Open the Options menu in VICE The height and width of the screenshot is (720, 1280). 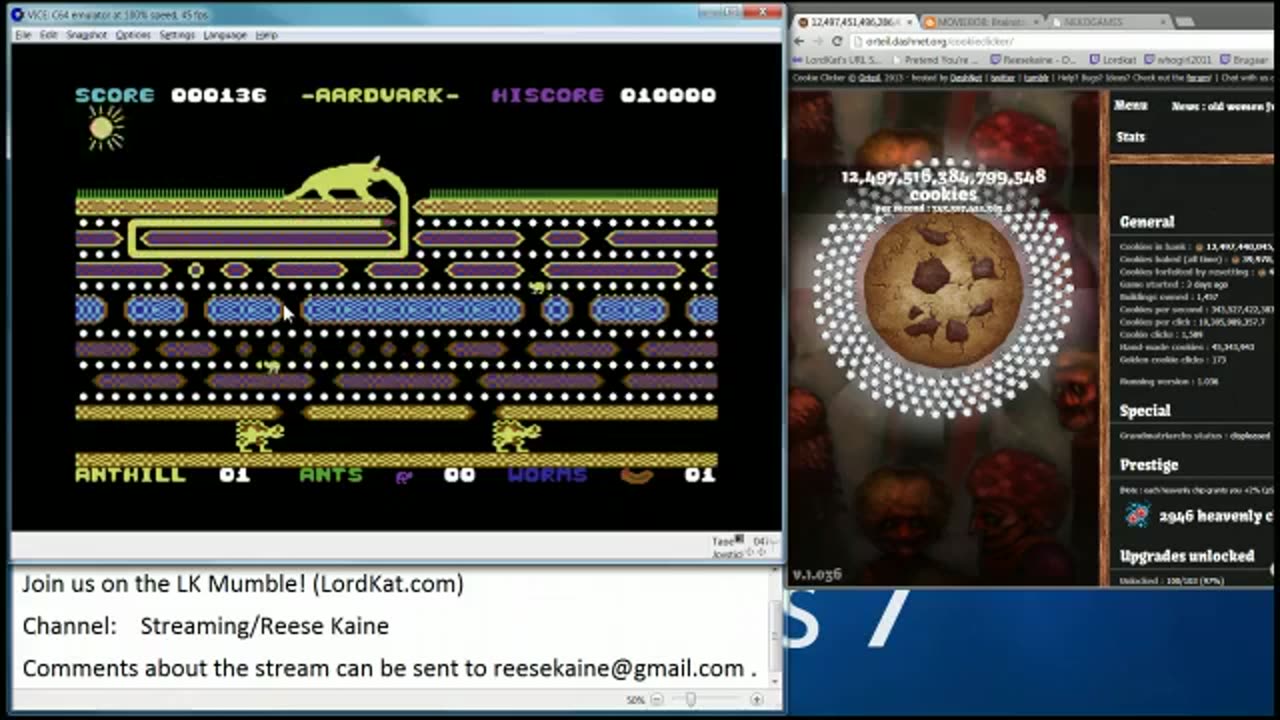[133, 35]
